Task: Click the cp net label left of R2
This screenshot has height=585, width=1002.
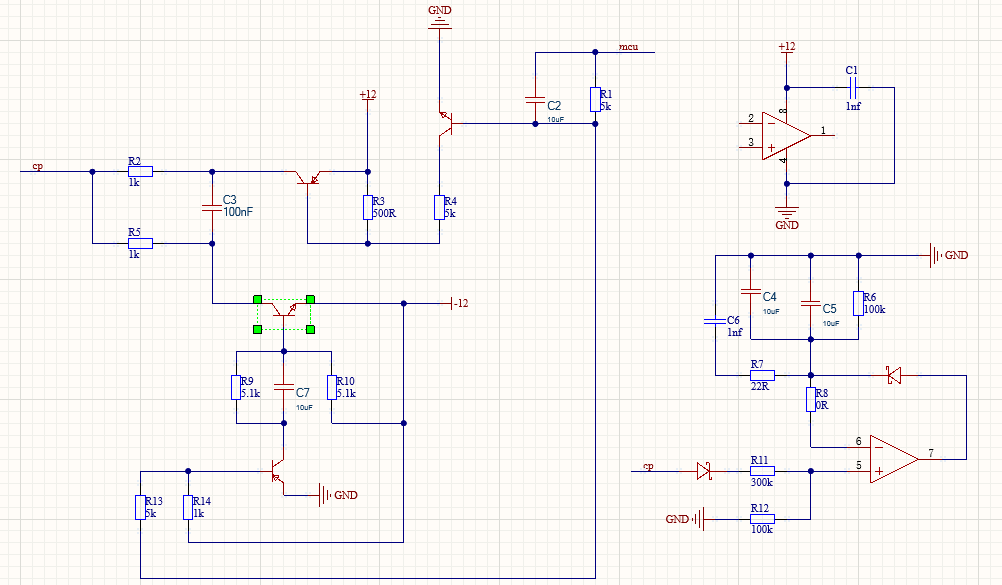Action: pos(38,166)
